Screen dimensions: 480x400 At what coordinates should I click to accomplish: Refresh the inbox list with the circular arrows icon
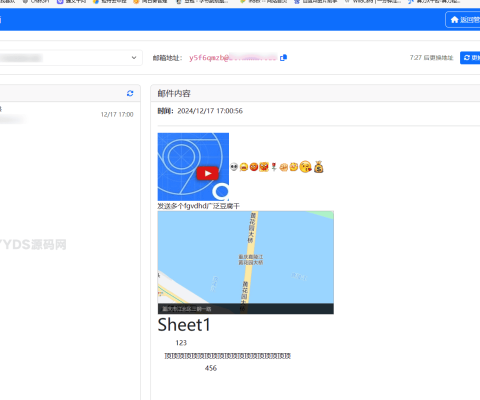coord(130,93)
